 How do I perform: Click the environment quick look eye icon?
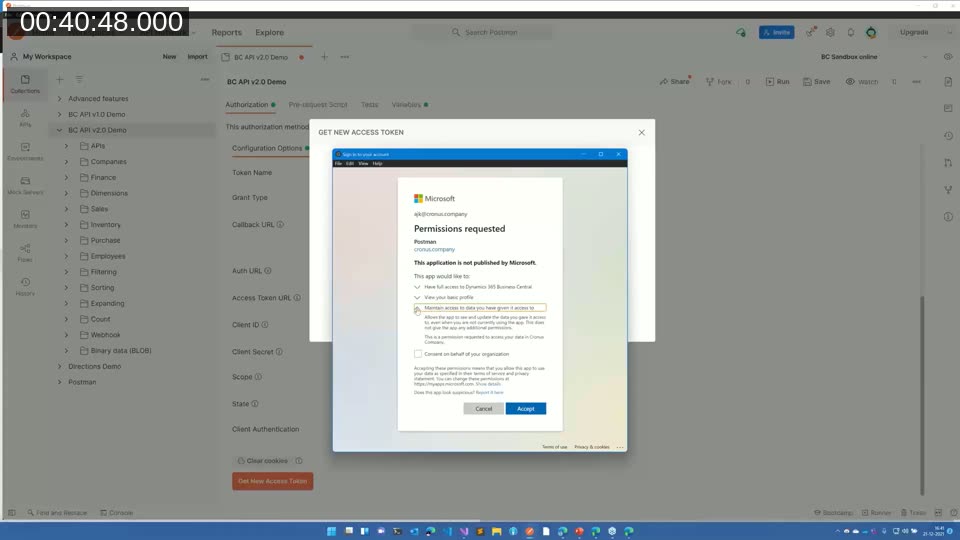948,57
